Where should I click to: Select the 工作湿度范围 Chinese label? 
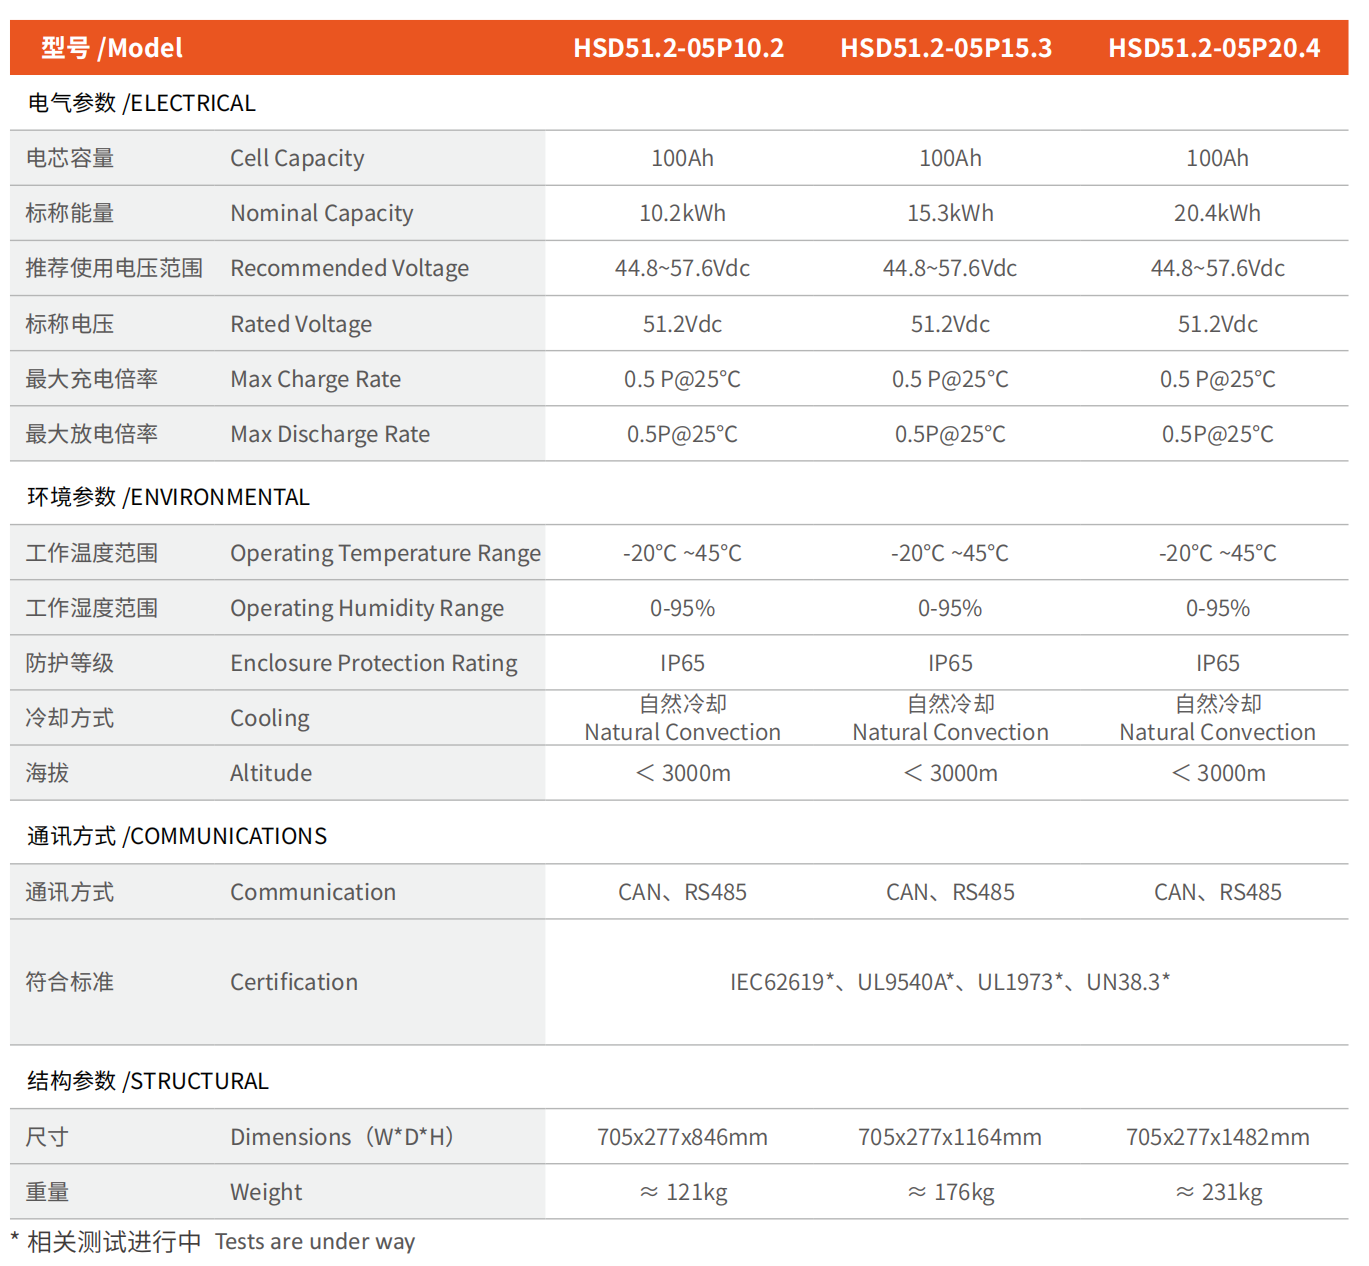click(x=92, y=608)
